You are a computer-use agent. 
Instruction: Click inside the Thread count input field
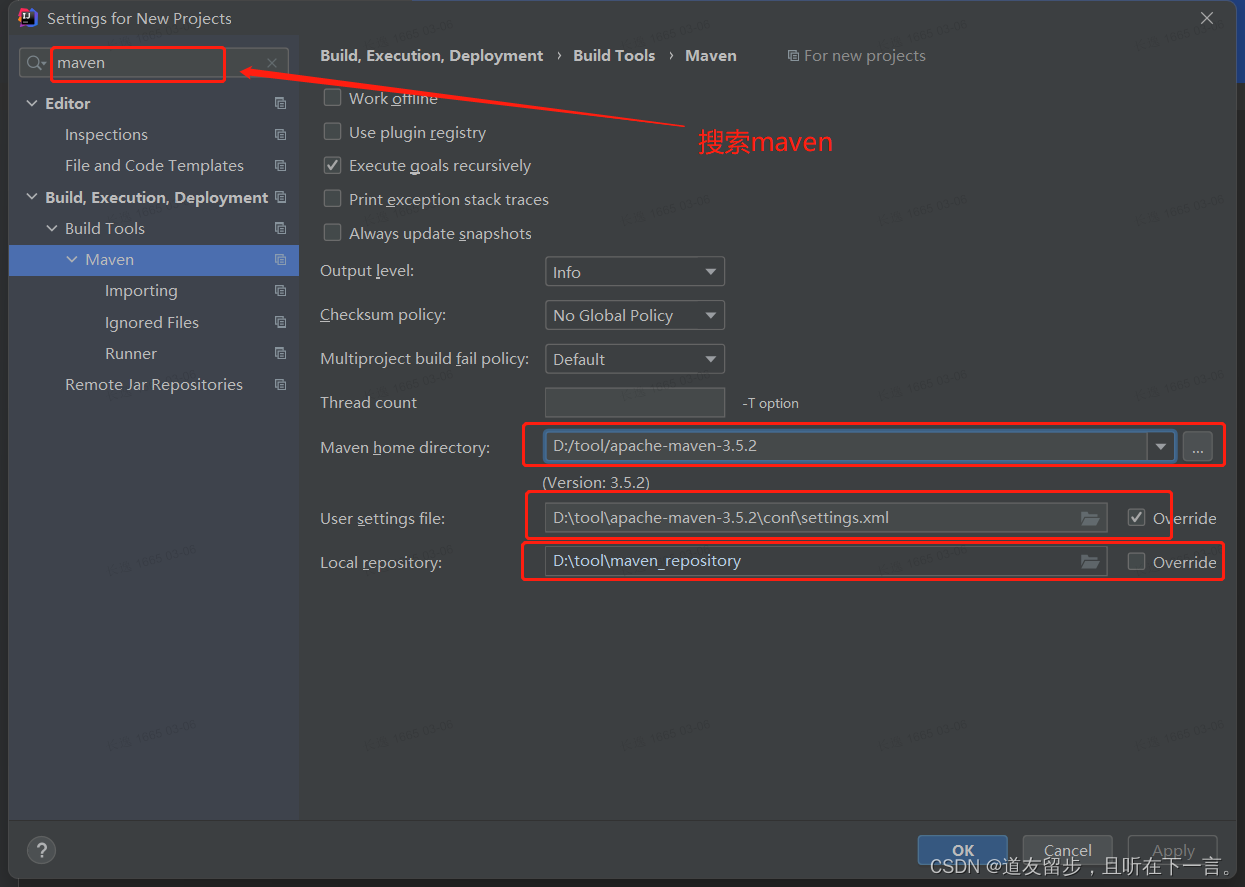click(x=634, y=402)
